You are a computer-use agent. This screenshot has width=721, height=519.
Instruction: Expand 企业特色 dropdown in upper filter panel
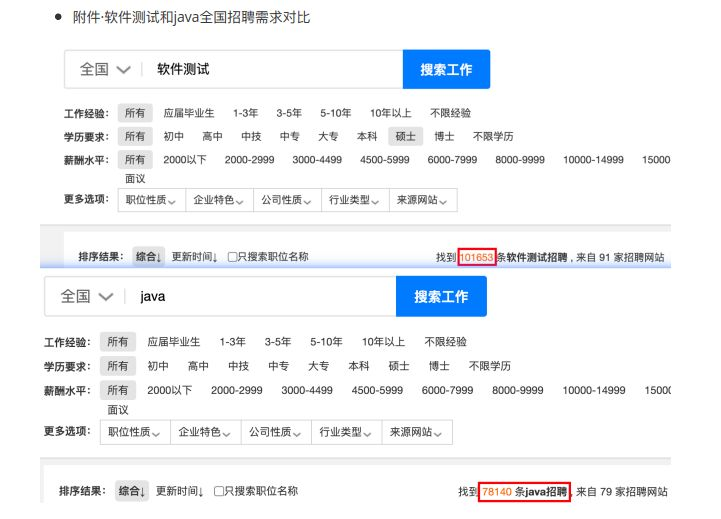click(219, 200)
